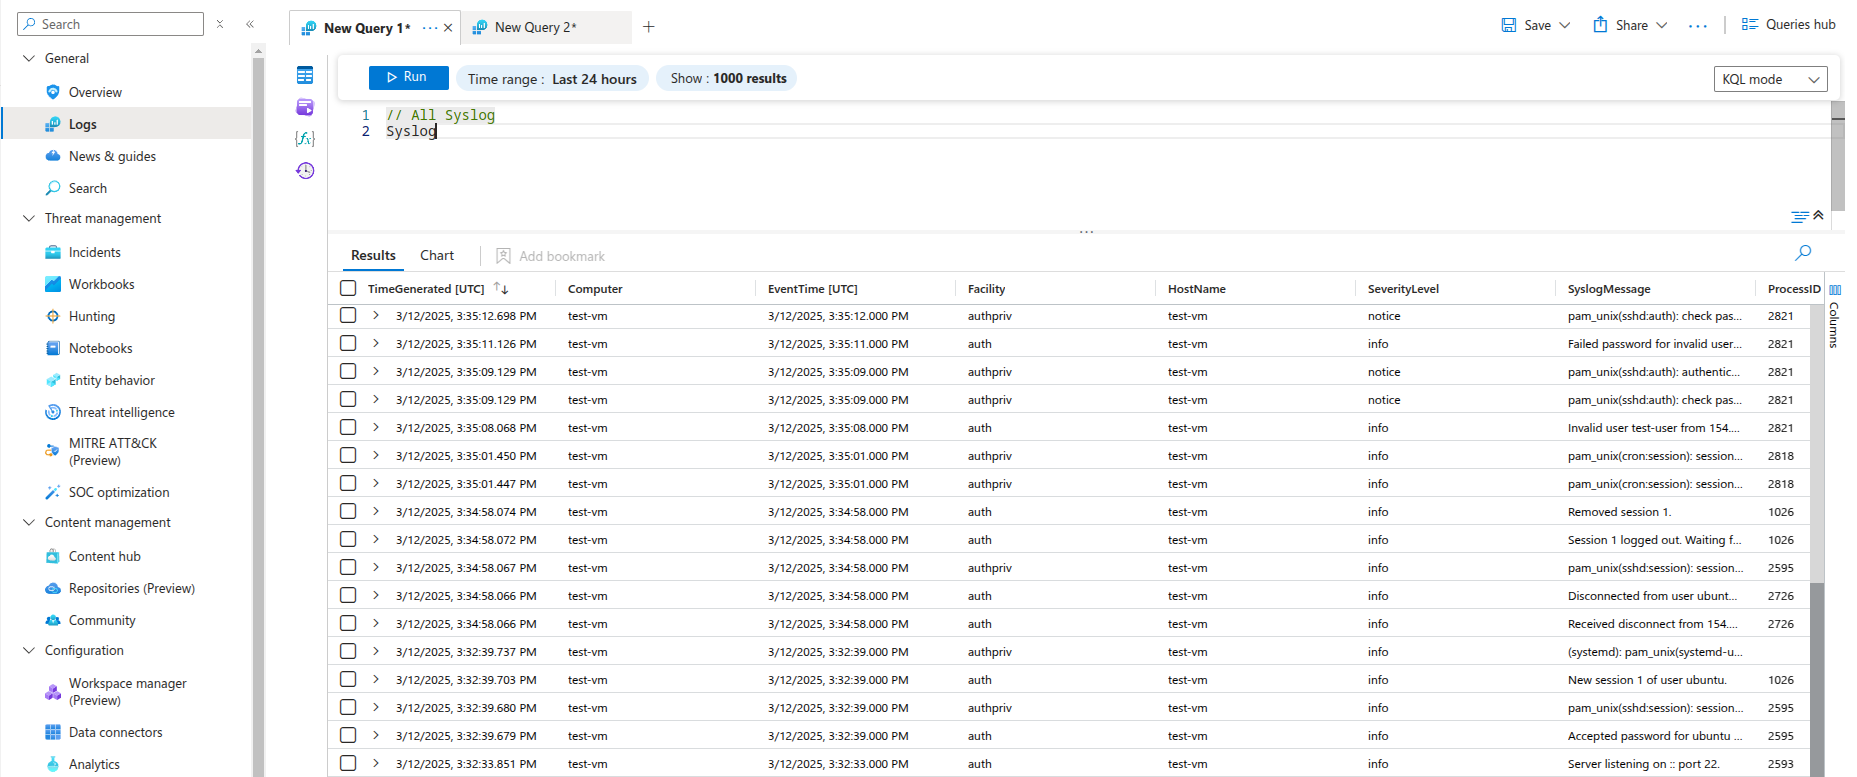Click the Data connectors grid icon
Screen dimensions: 1857x777
[x=53, y=732]
